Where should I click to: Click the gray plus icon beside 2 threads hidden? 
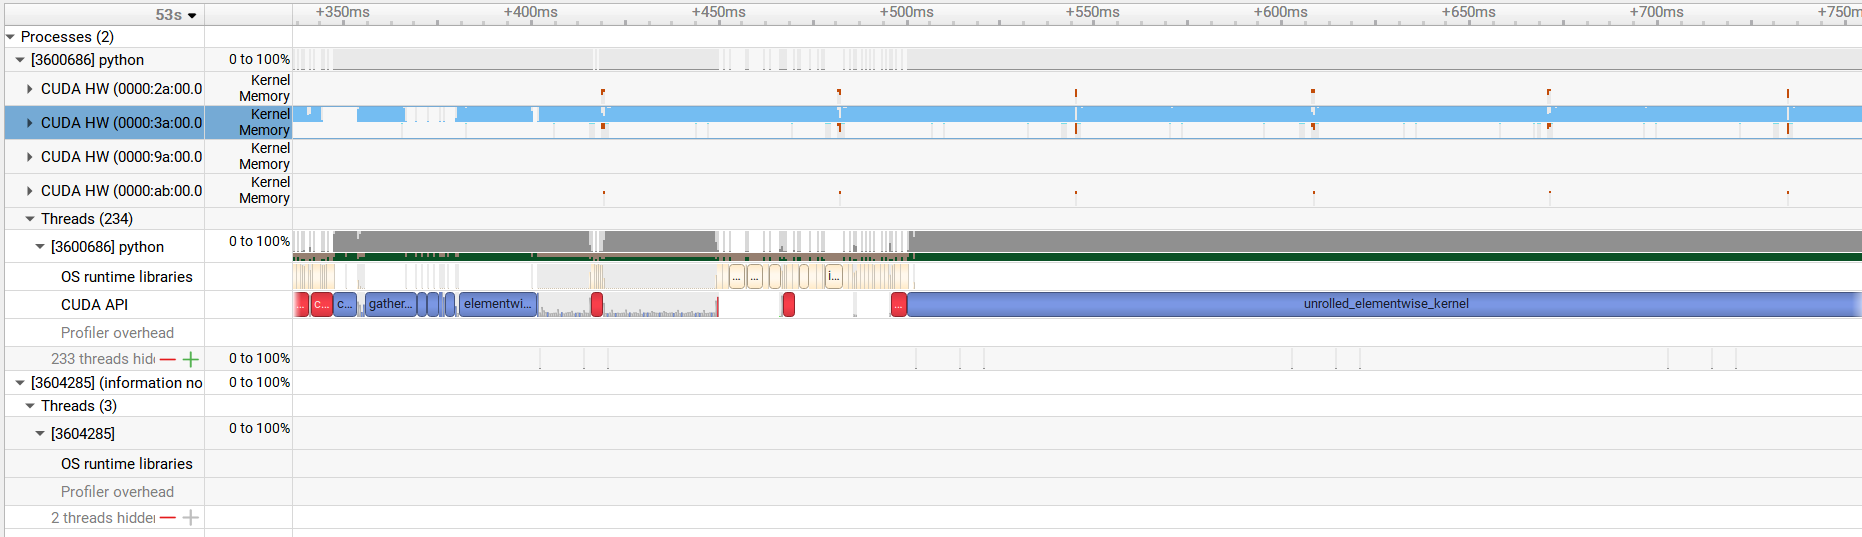click(190, 518)
